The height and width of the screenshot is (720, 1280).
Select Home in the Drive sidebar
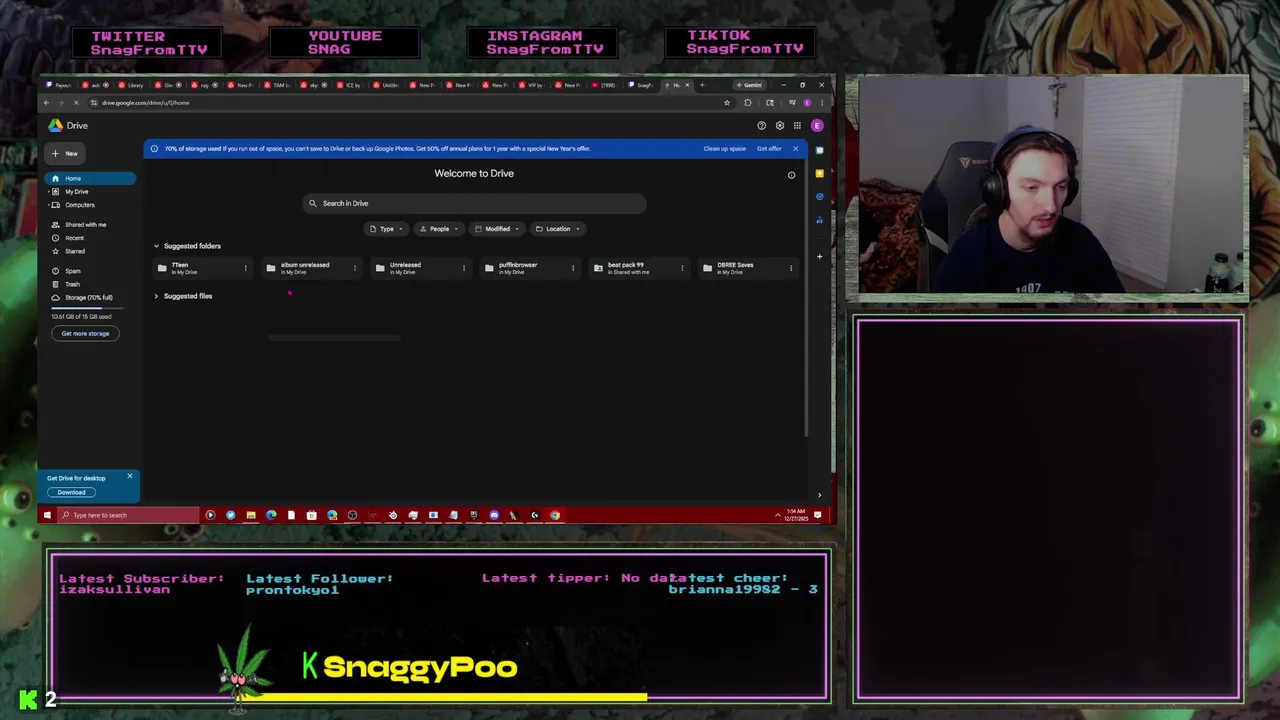(90, 178)
